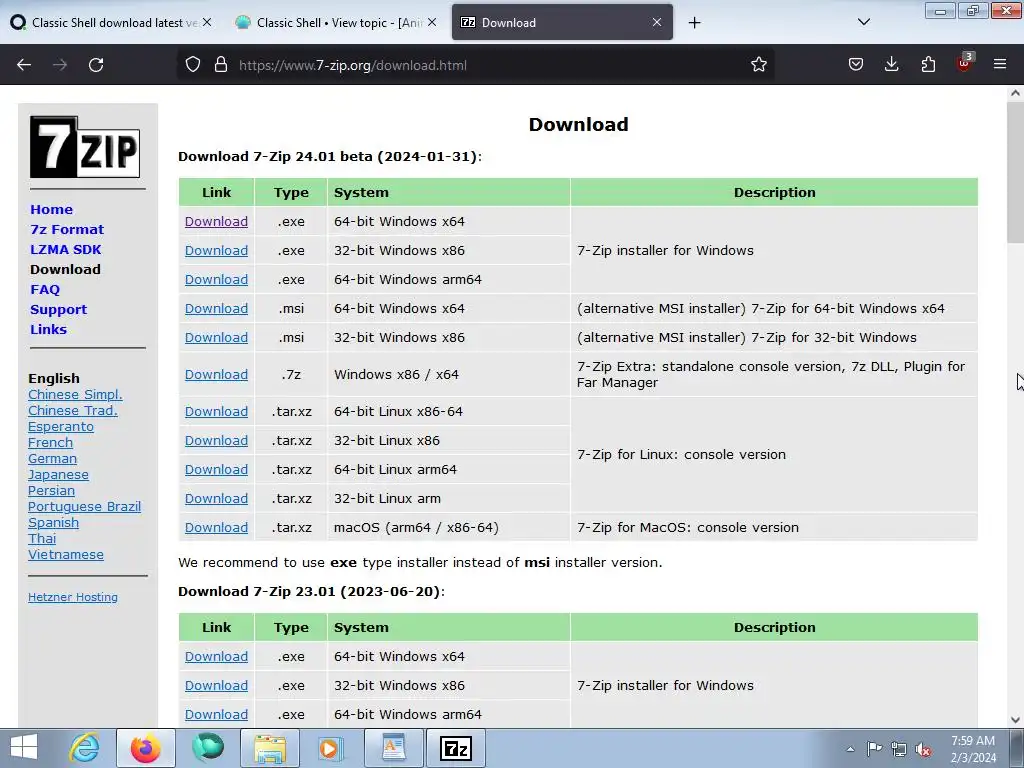Open the extensions puzzle icon

pos(928,64)
